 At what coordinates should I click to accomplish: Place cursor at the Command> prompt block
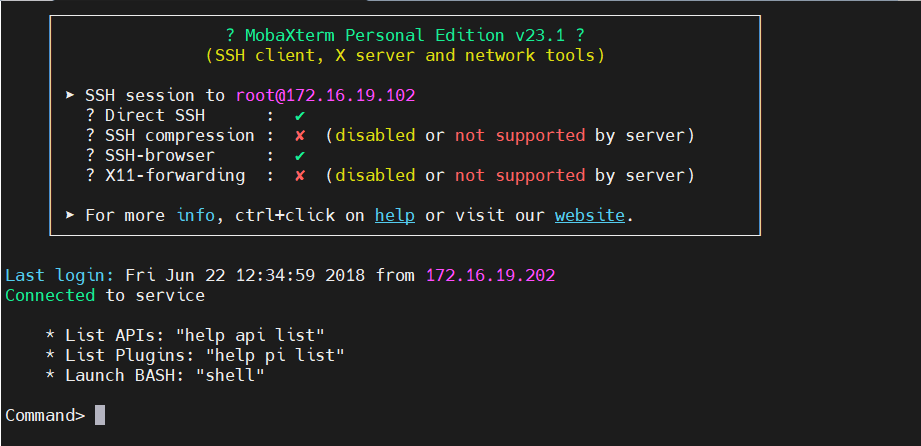click(100, 415)
